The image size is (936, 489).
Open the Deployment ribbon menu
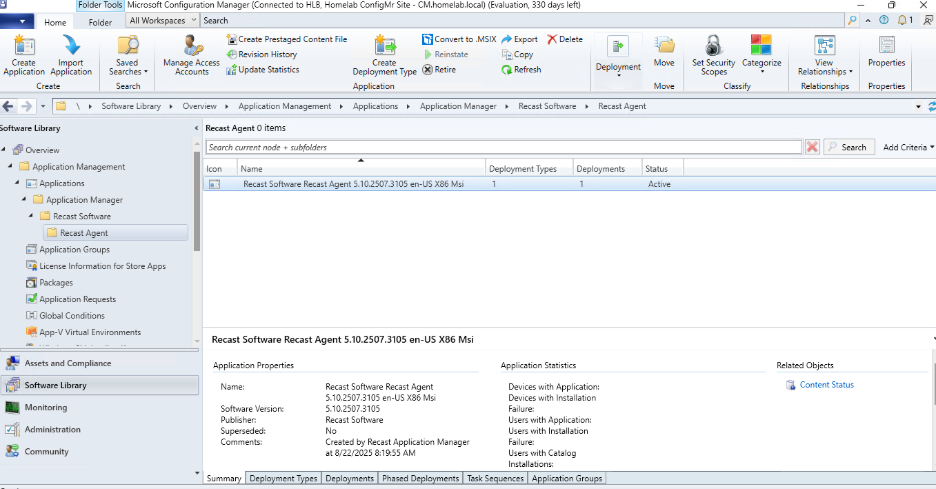618,57
